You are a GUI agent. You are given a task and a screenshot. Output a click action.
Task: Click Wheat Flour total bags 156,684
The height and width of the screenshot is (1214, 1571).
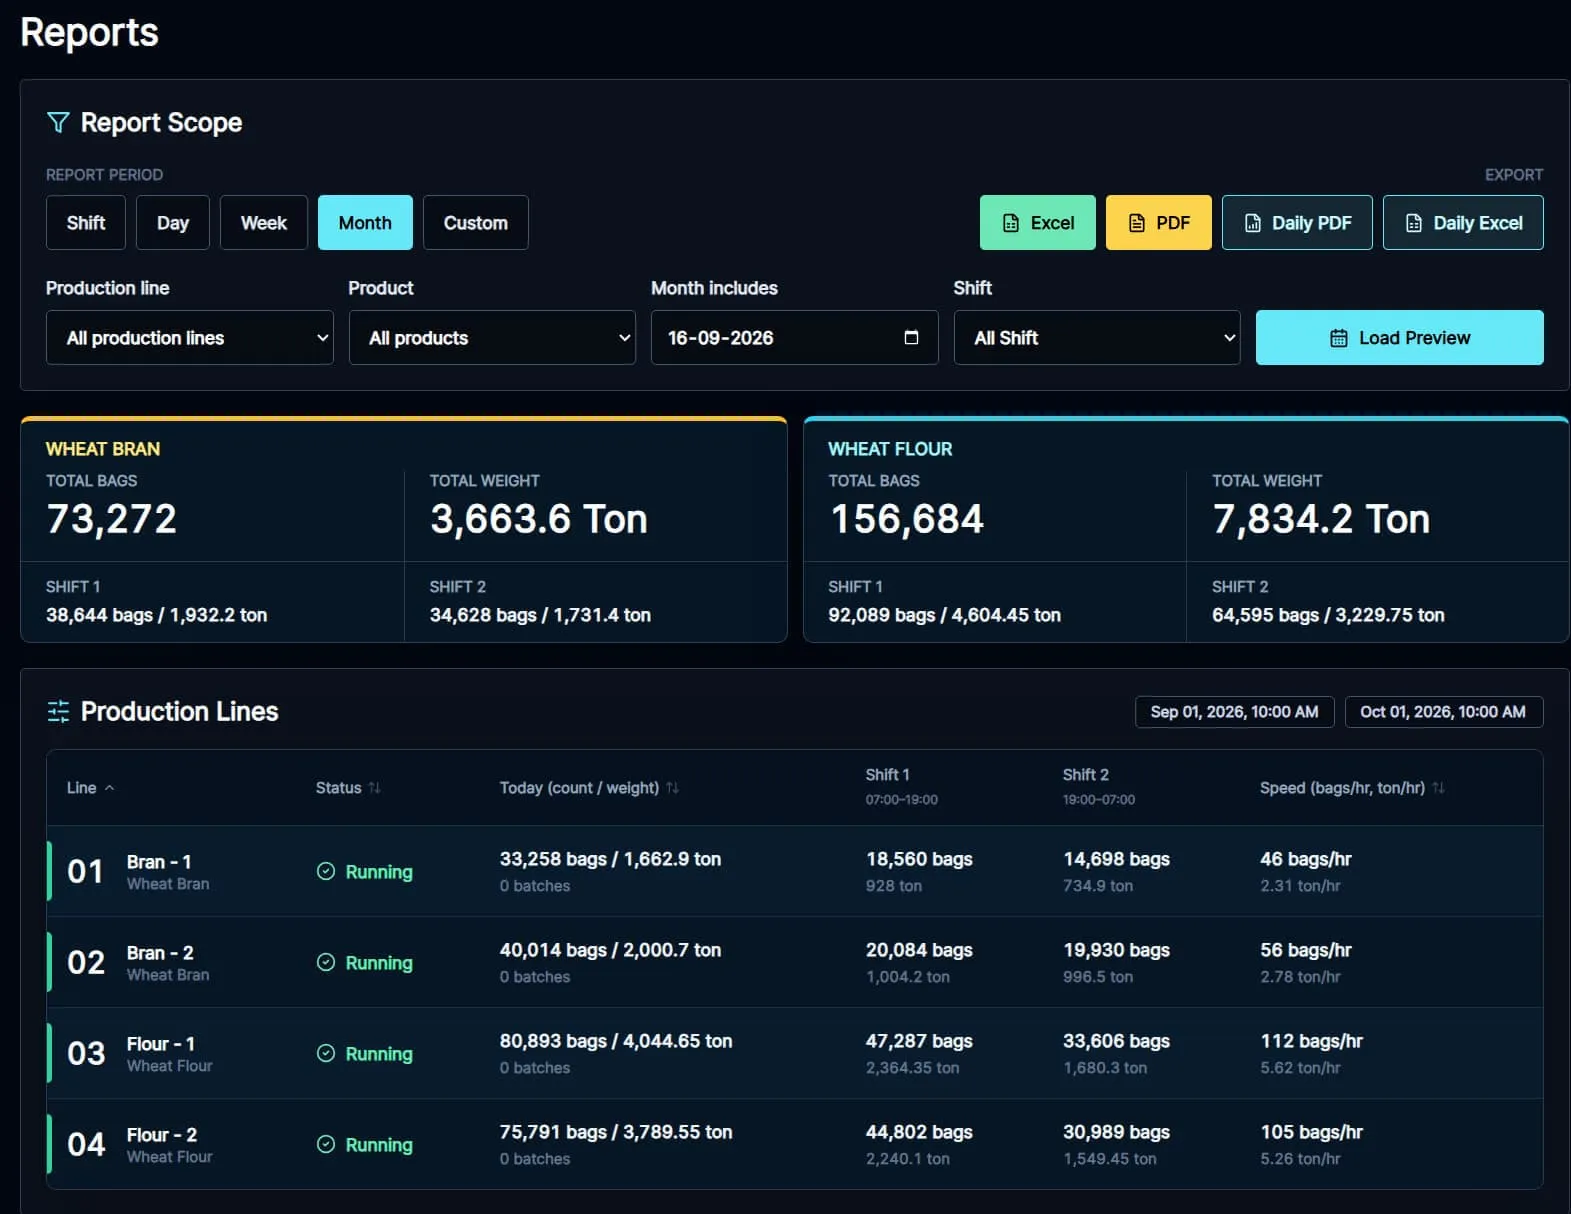(906, 518)
